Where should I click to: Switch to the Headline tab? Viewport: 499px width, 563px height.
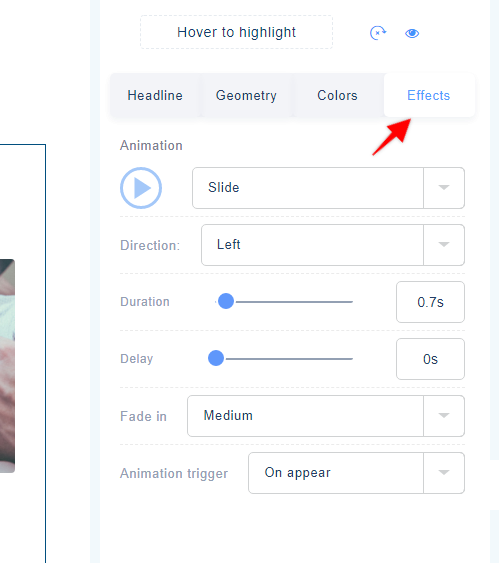coord(155,96)
